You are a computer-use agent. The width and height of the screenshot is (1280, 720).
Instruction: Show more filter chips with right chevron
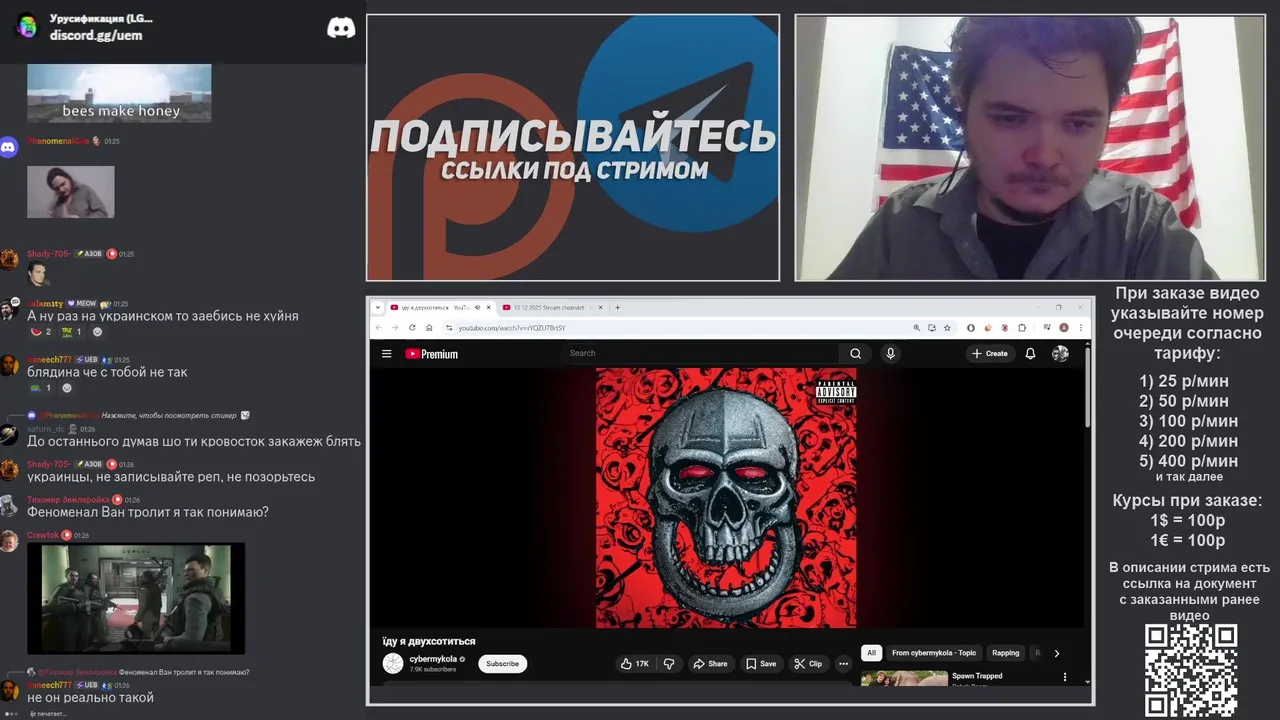click(x=1057, y=653)
